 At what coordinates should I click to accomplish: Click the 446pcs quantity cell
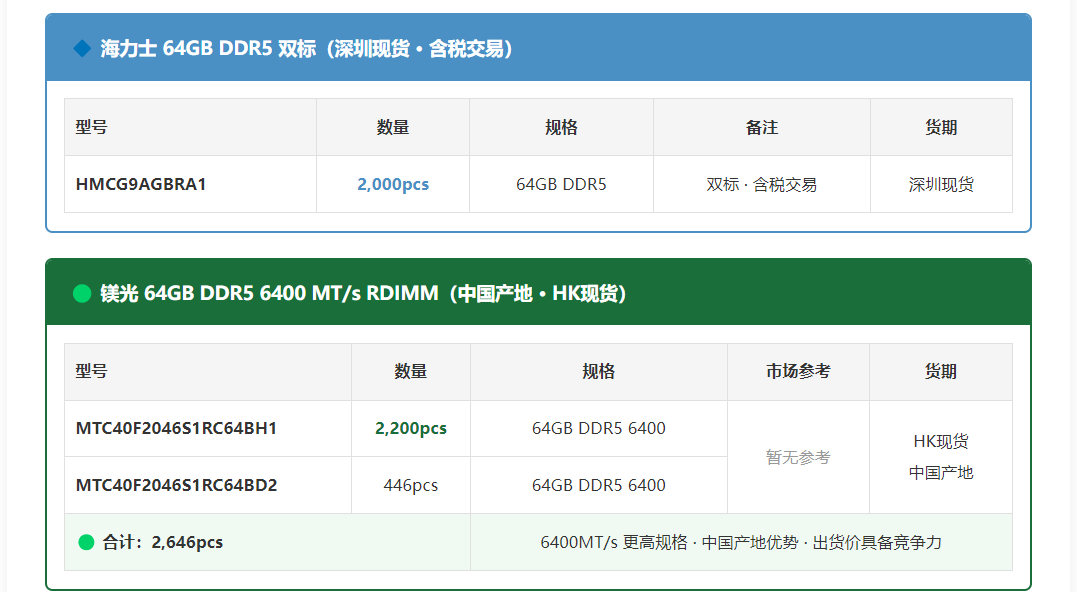411,486
